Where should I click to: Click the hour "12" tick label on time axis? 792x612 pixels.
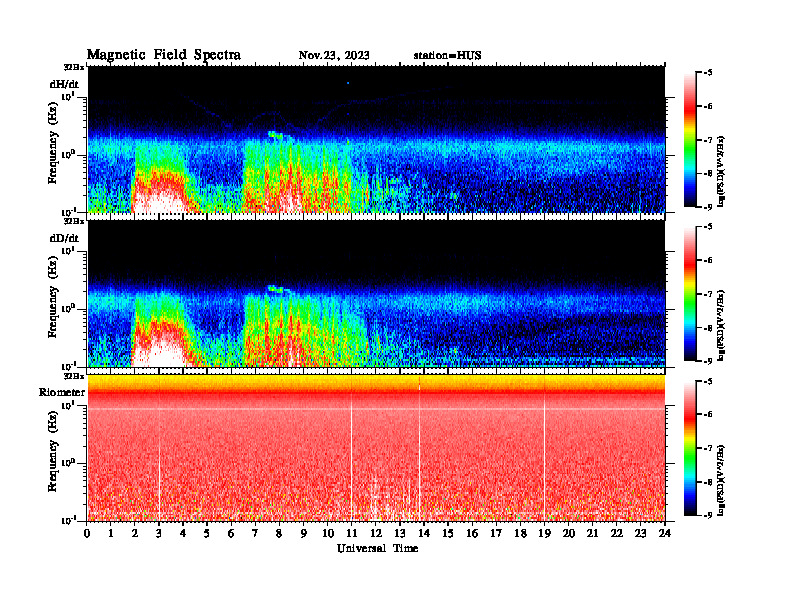[376, 533]
